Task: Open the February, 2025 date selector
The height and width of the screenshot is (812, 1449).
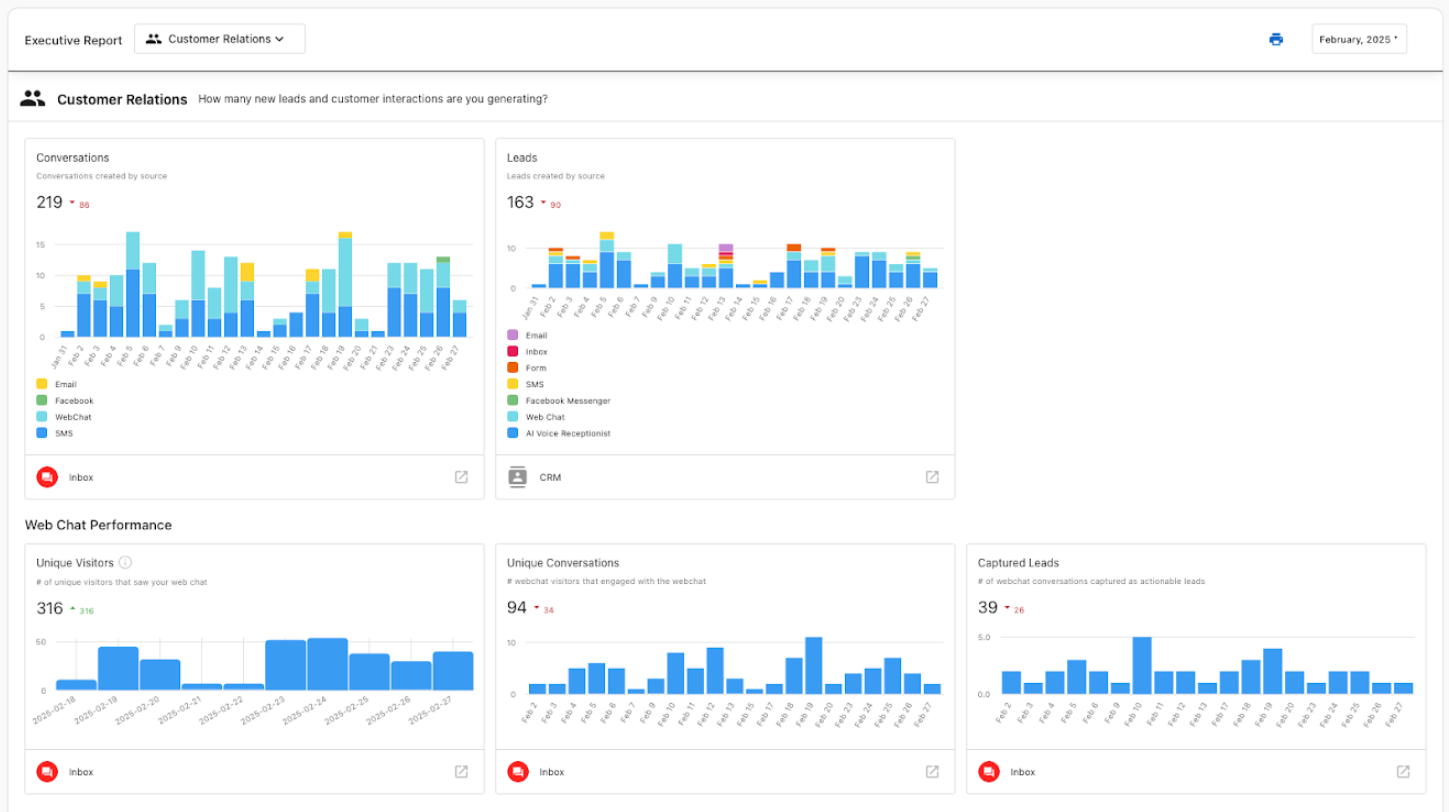Action: (1358, 39)
